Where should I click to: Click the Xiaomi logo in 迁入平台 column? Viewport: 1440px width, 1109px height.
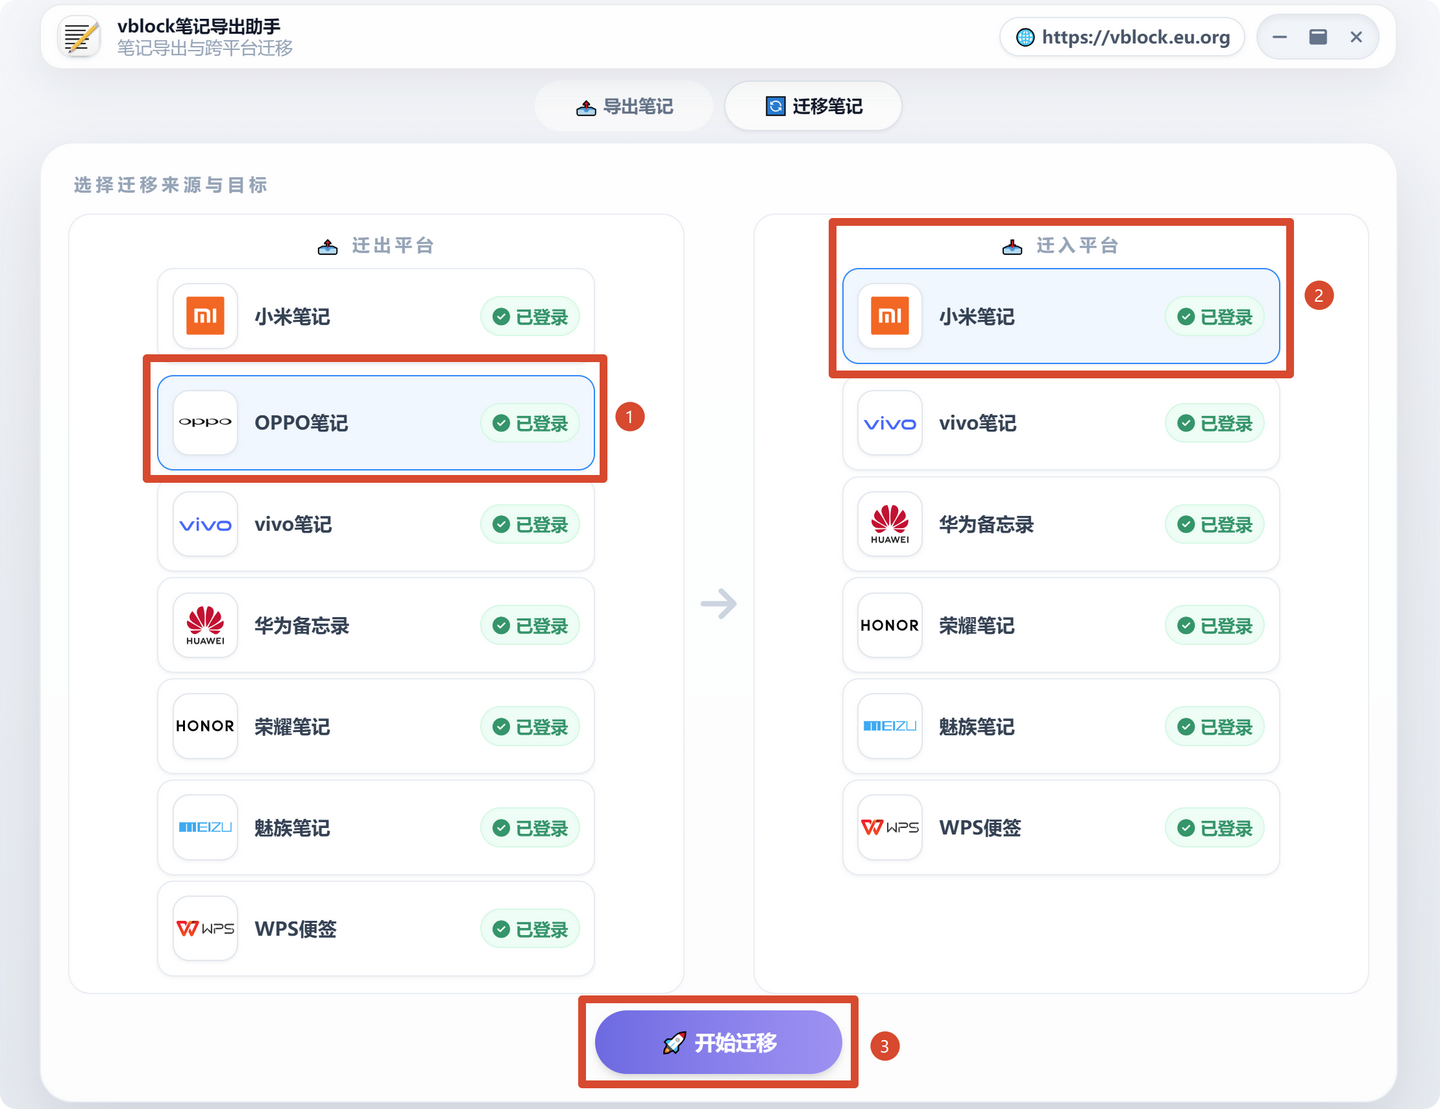(890, 316)
